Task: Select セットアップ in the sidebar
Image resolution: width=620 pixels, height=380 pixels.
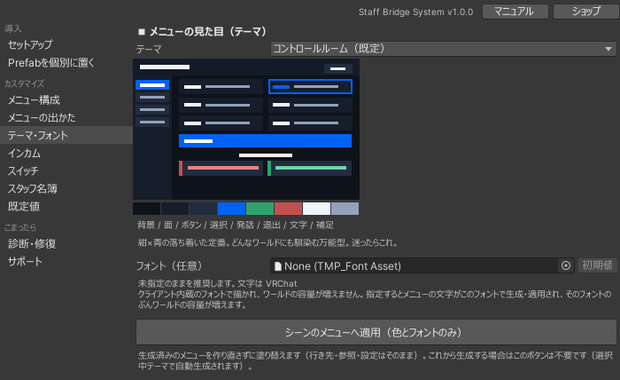Action: click(30, 45)
